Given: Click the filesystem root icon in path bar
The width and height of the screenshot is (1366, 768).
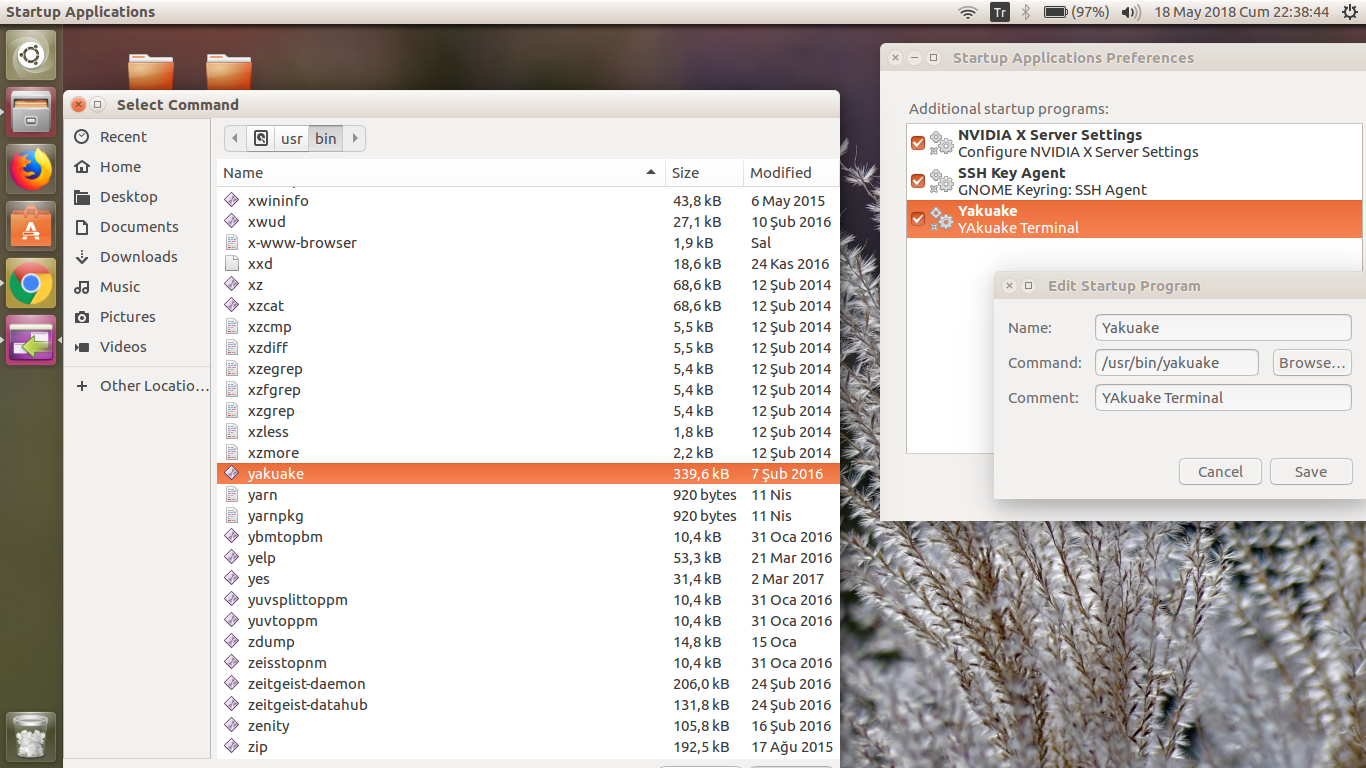Looking at the screenshot, I should tap(261, 138).
